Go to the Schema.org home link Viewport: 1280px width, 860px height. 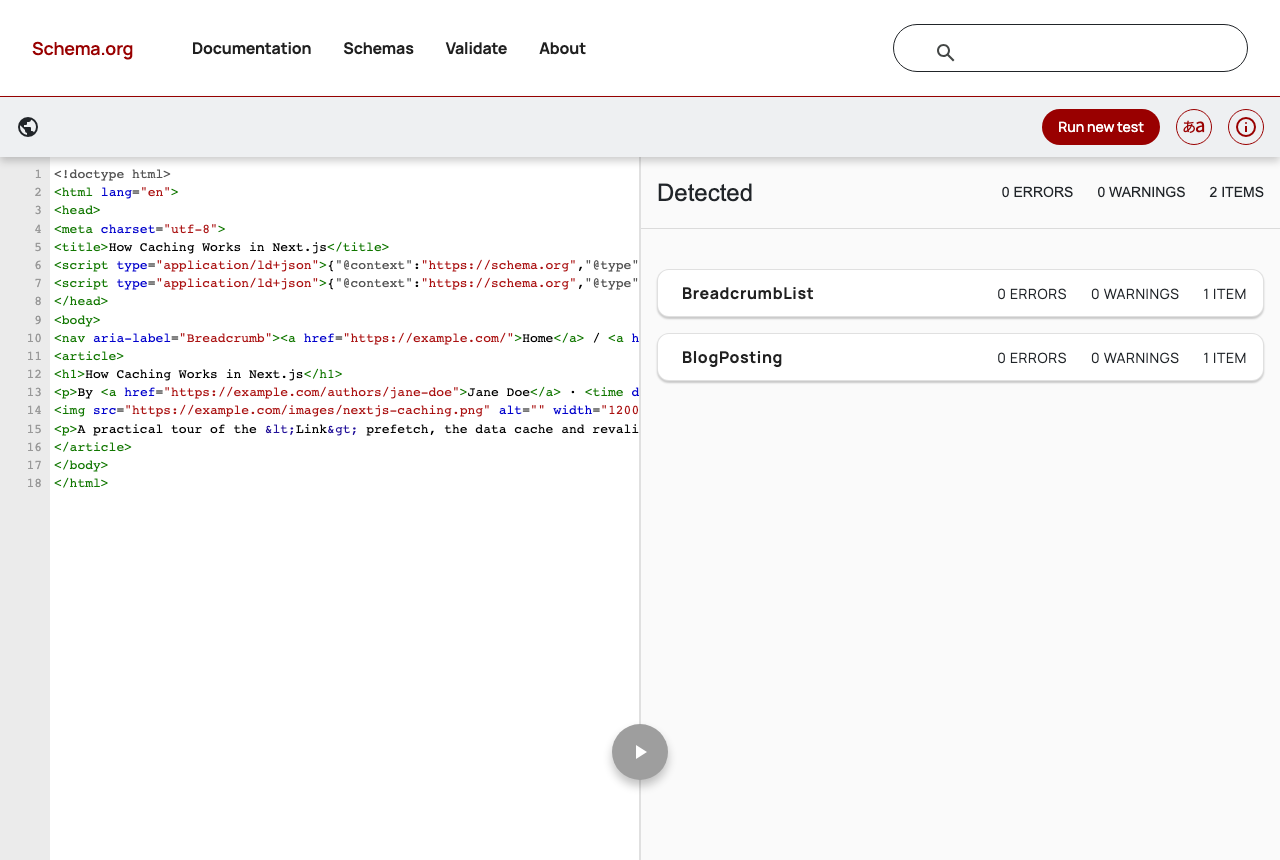pos(82,48)
